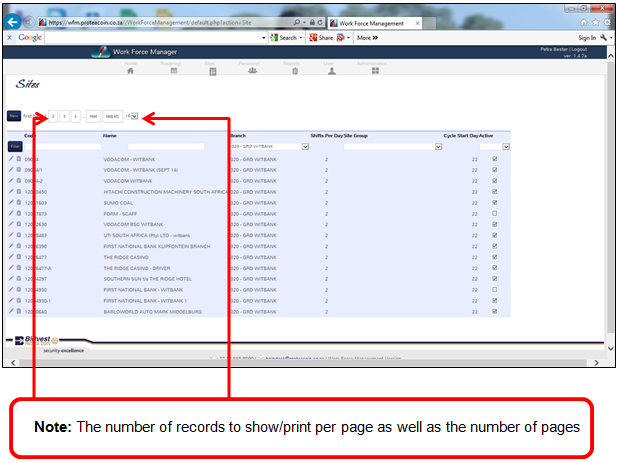Screen dimensions: 618x463
Task: Toggle Active checkbox for THE RIDGE CASINO - DRIVER
Action: tap(495, 268)
